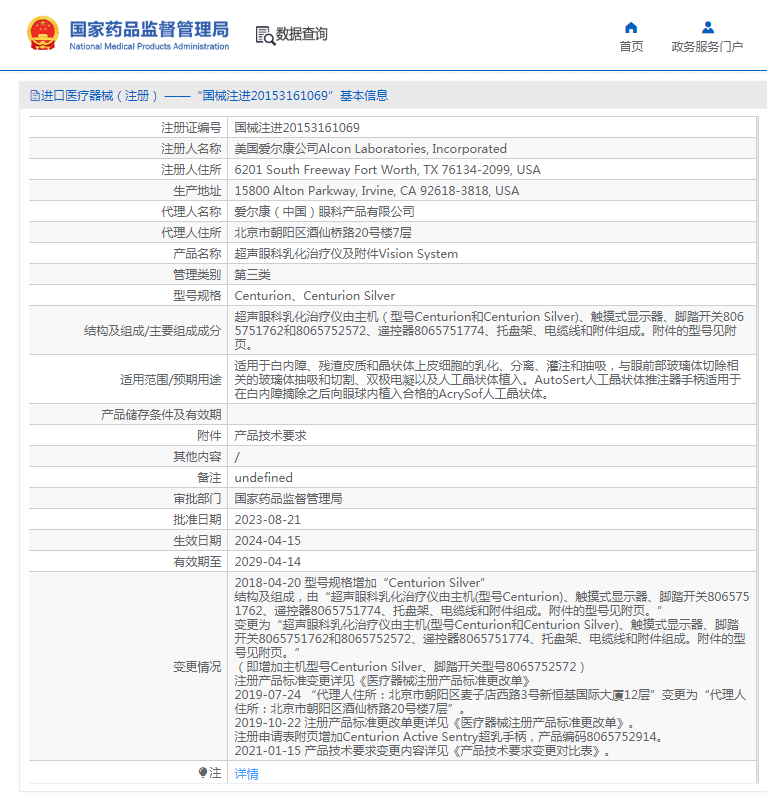This screenshot has width=767, height=798.
Task: Select agent name 爱尔康（中国）眼科产品有限公司
Action: pyautogui.click(x=324, y=211)
